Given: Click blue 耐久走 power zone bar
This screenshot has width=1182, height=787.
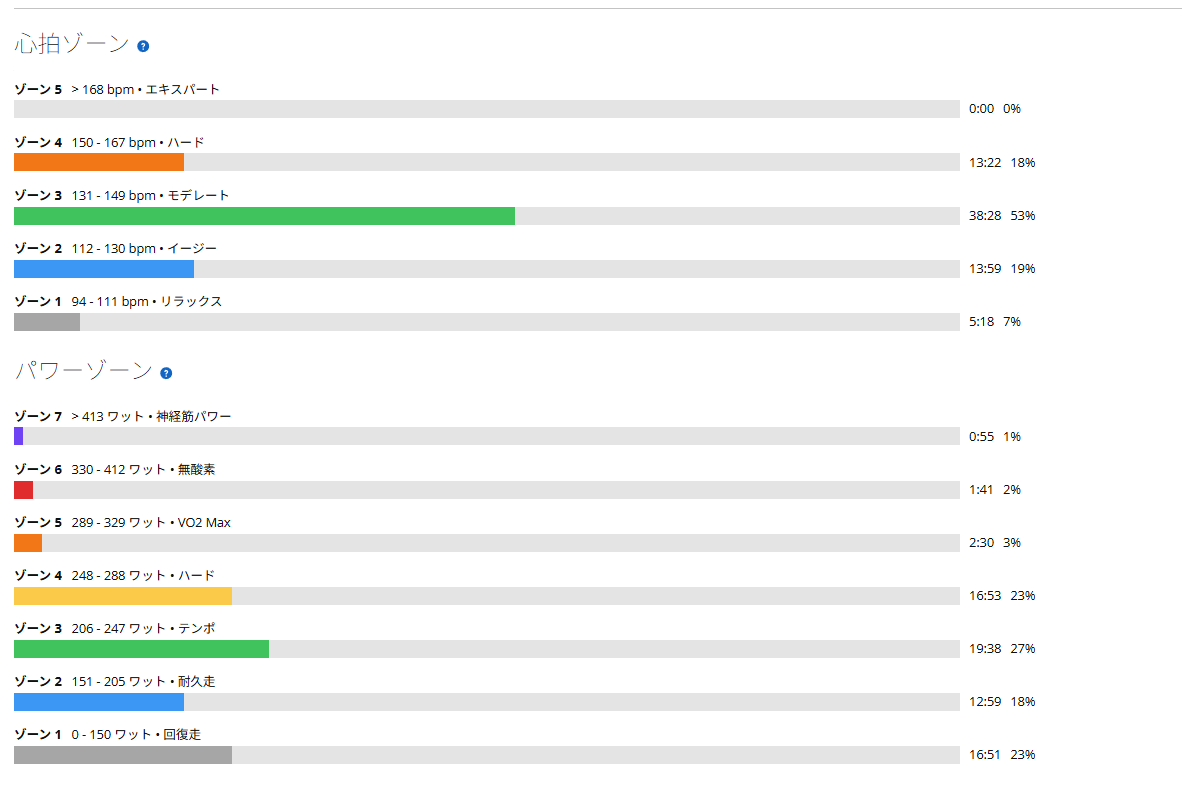Looking at the screenshot, I should click(x=99, y=702).
